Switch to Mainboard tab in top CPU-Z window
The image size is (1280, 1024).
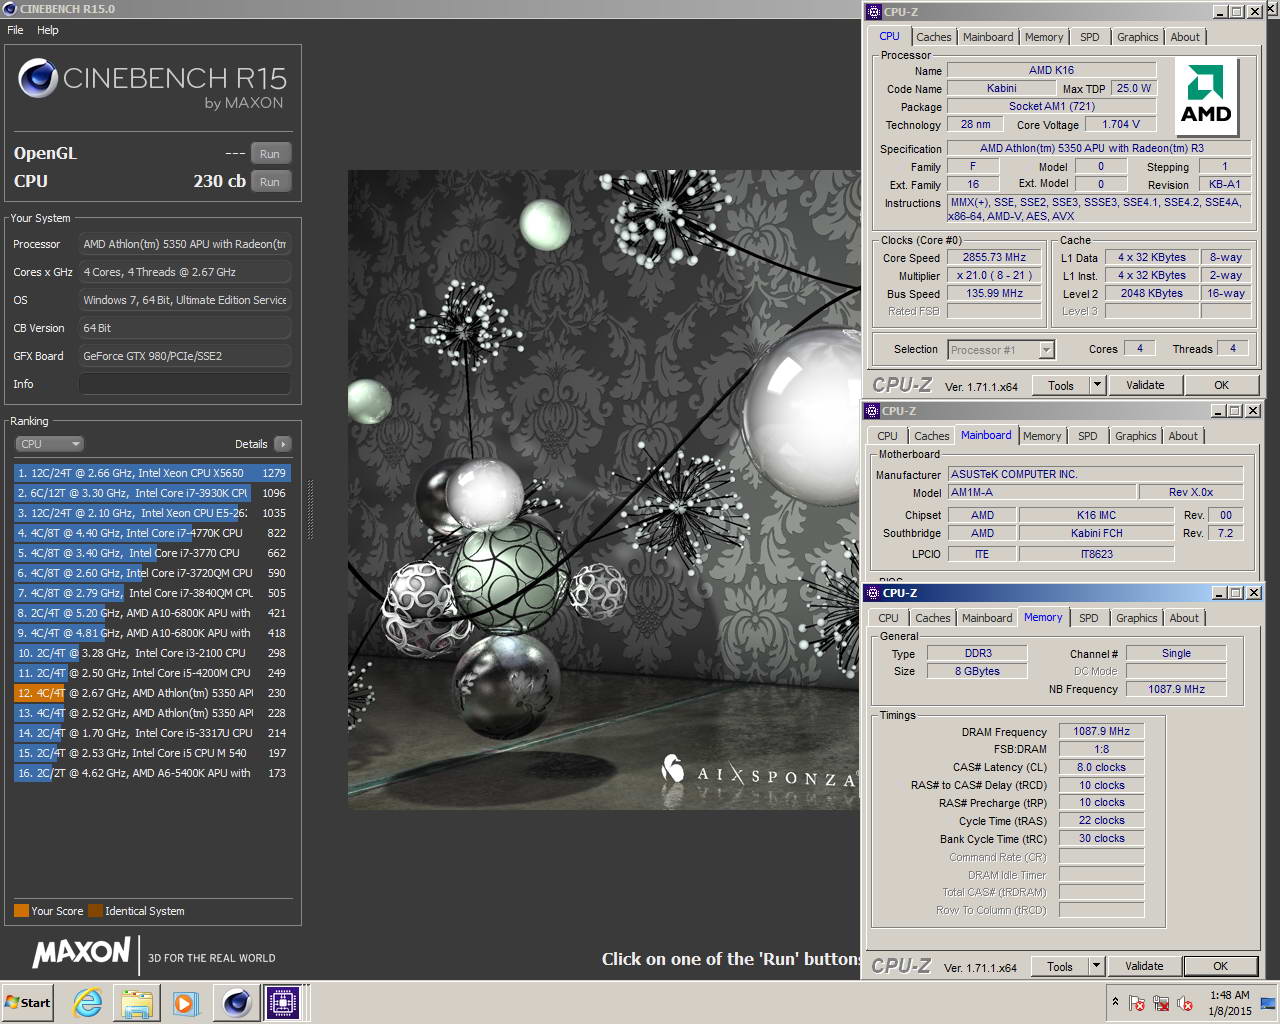point(988,37)
